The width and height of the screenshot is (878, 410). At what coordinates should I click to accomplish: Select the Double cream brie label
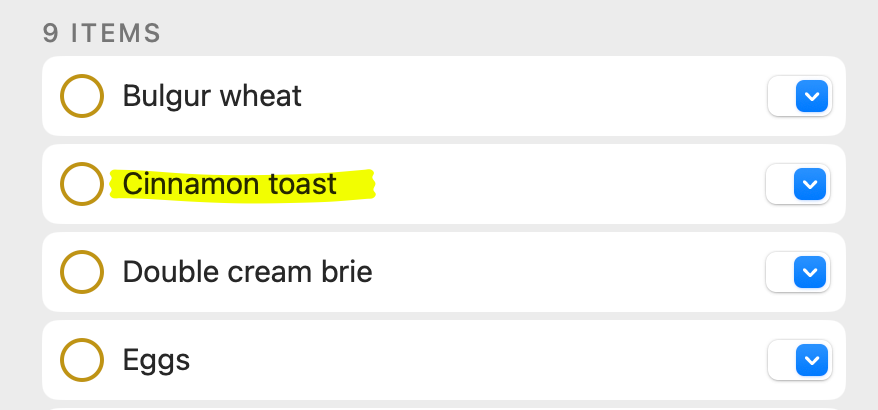247,272
